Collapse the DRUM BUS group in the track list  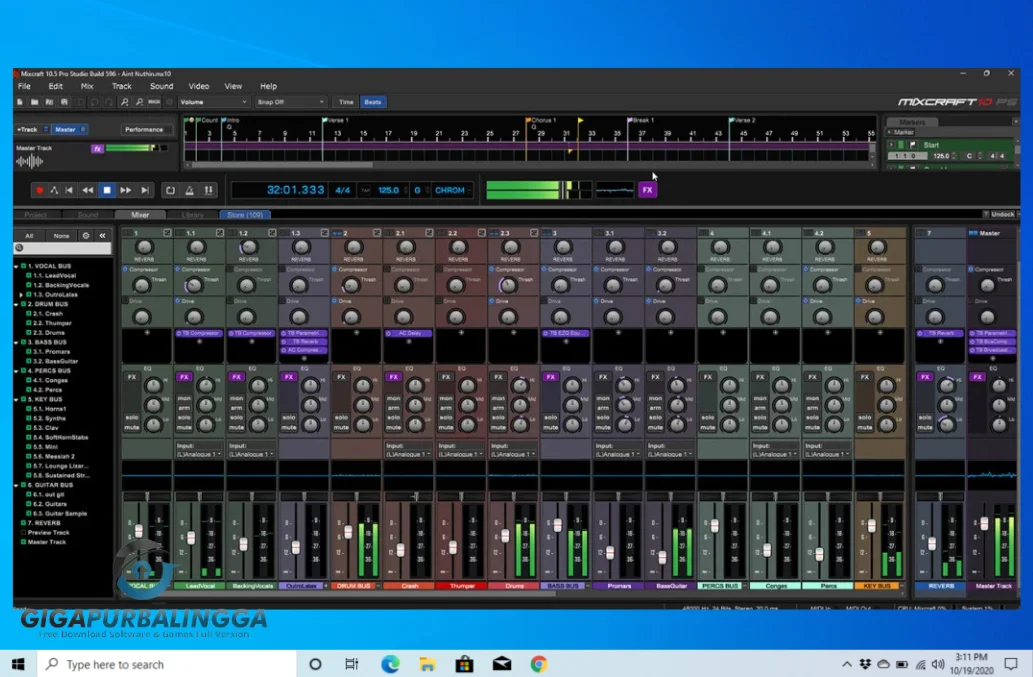15,304
